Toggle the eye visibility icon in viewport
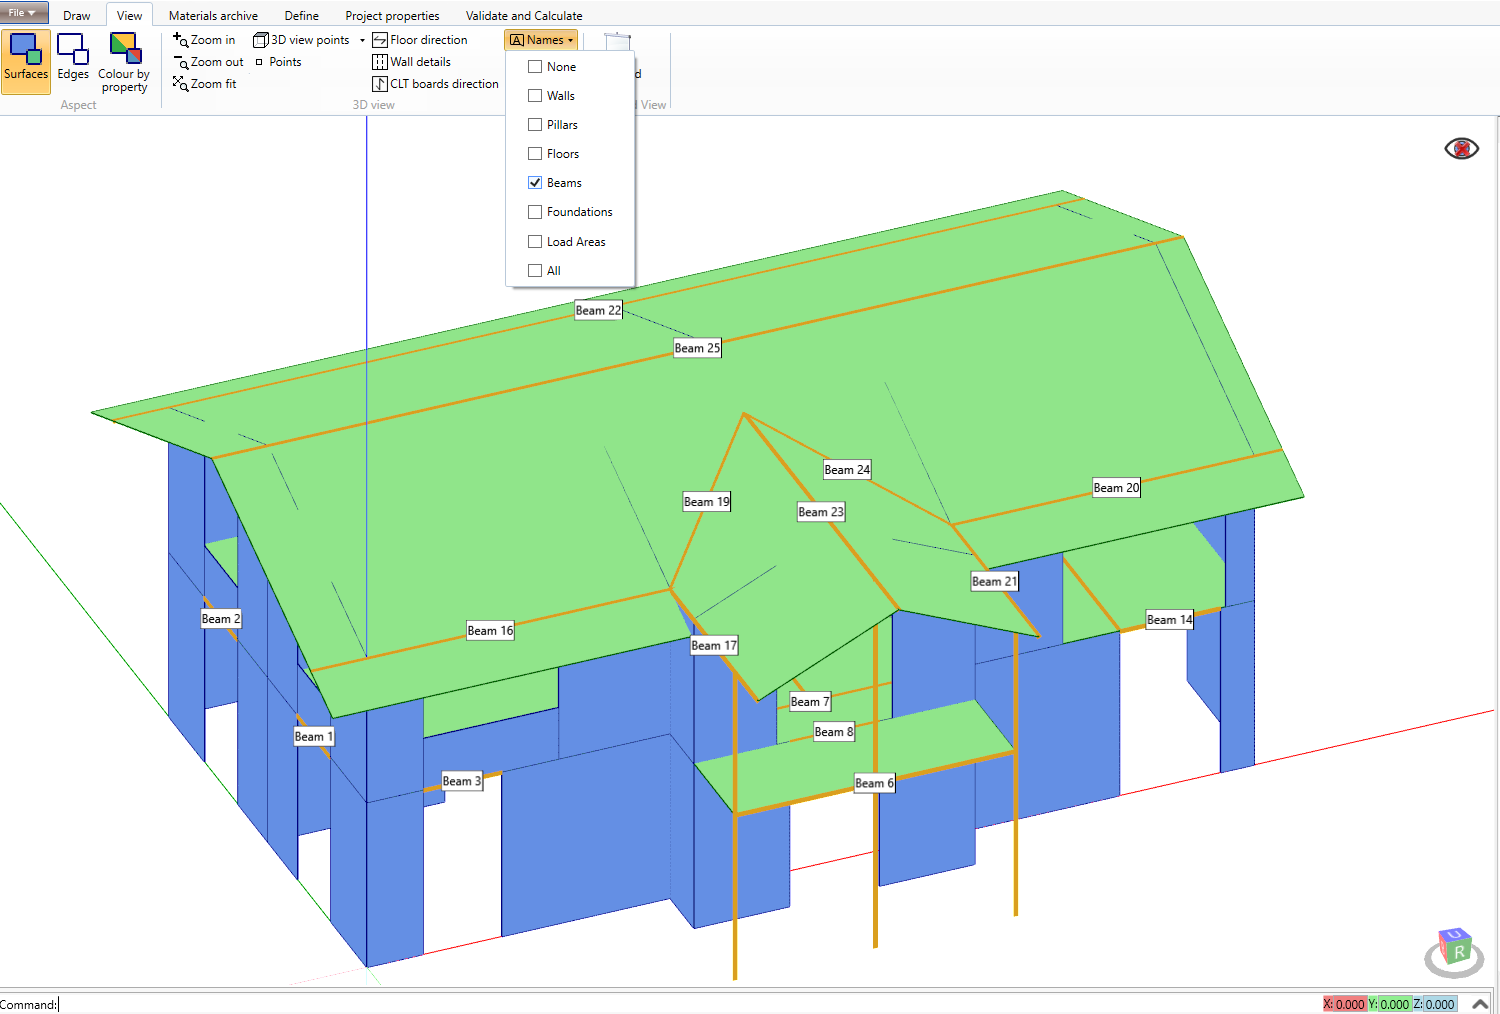The image size is (1500, 1014). [1461, 149]
